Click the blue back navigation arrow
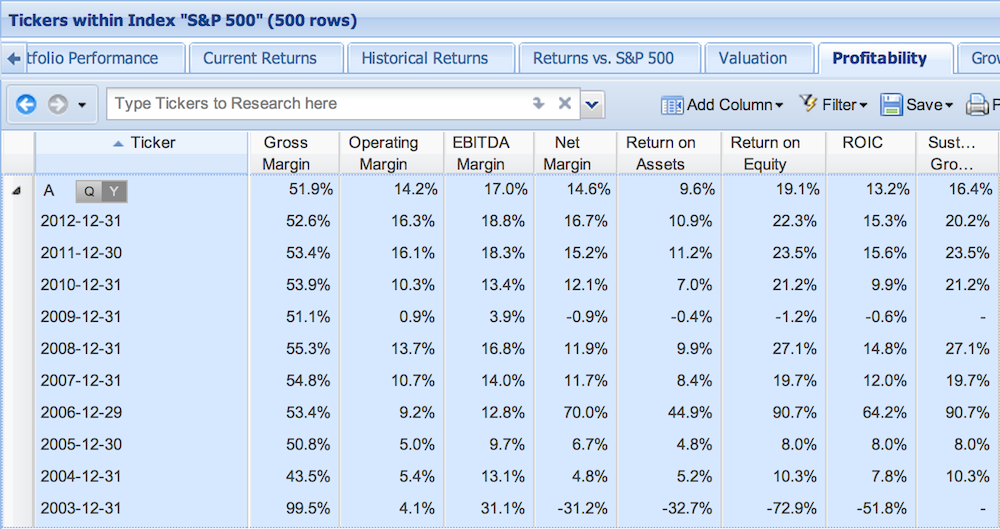This screenshot has height=529, width=1000. (26, 104)
